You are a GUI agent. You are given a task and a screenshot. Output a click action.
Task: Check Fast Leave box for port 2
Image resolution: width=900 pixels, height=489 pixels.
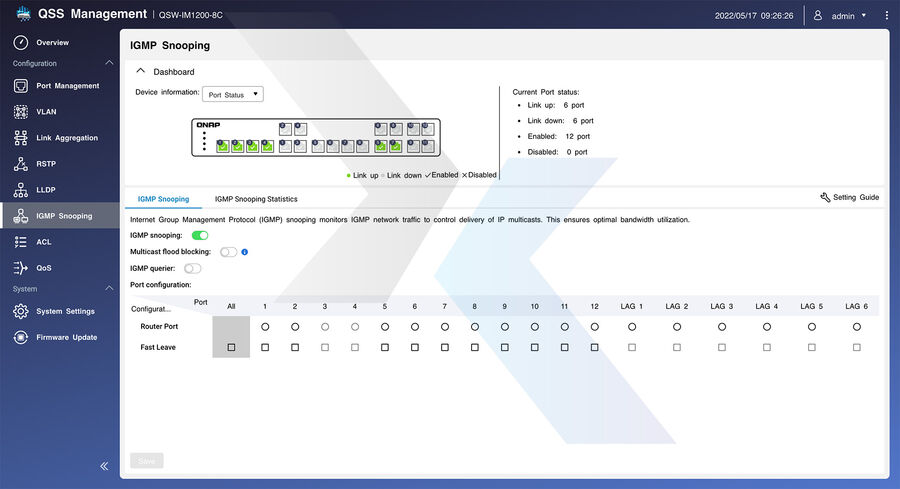(x=295, y=348)
